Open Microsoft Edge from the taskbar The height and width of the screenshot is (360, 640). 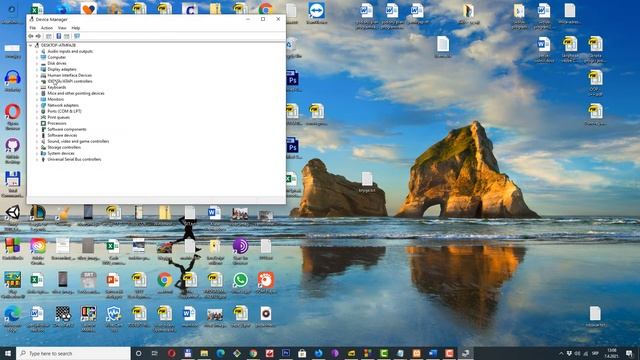[x=220, y=353]
